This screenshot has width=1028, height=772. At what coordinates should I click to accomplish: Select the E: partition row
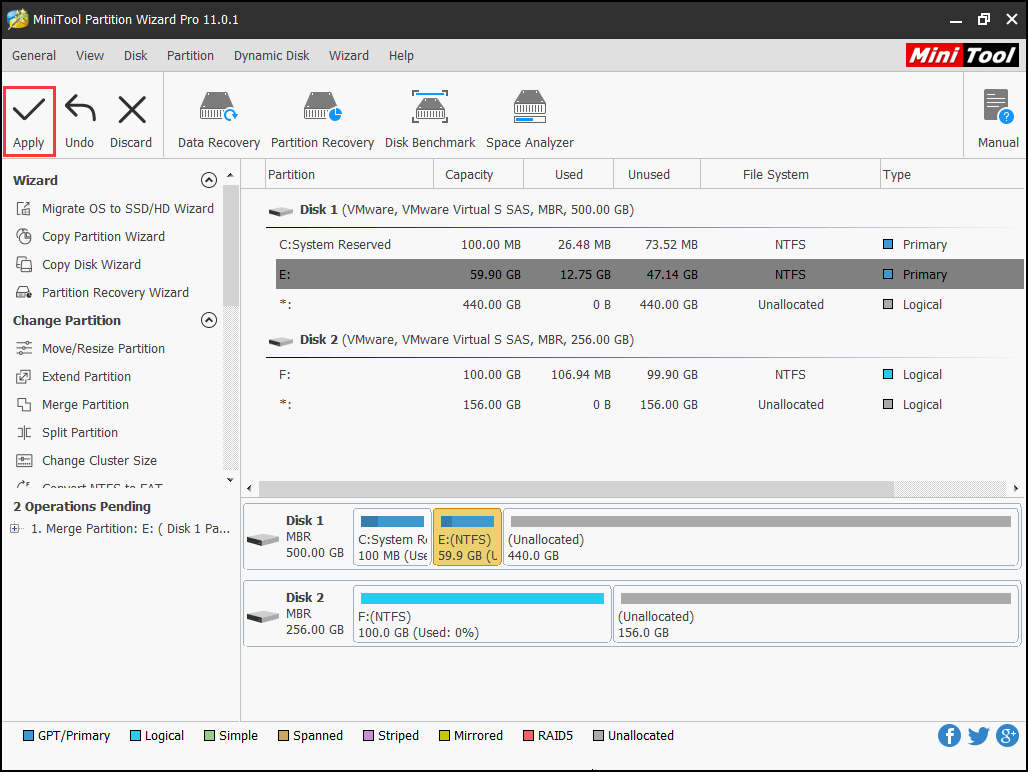pos(650,274)
